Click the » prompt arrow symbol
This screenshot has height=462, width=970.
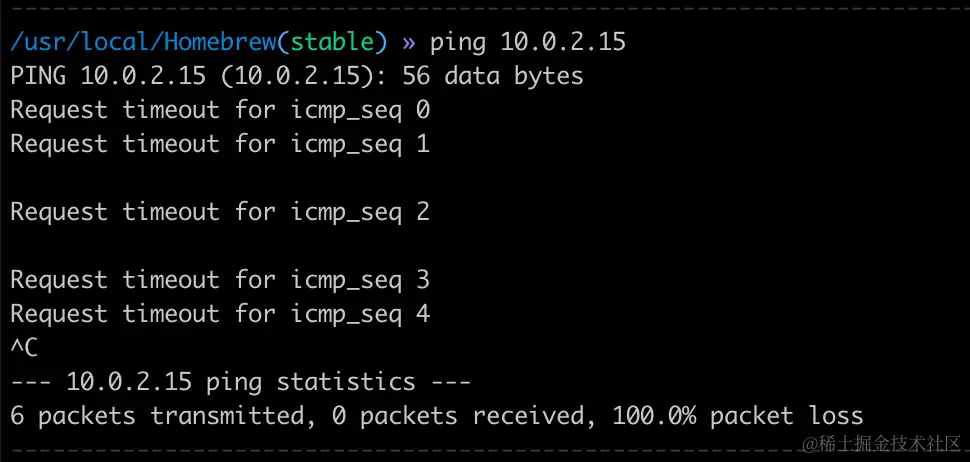click(x=408, y=43)
